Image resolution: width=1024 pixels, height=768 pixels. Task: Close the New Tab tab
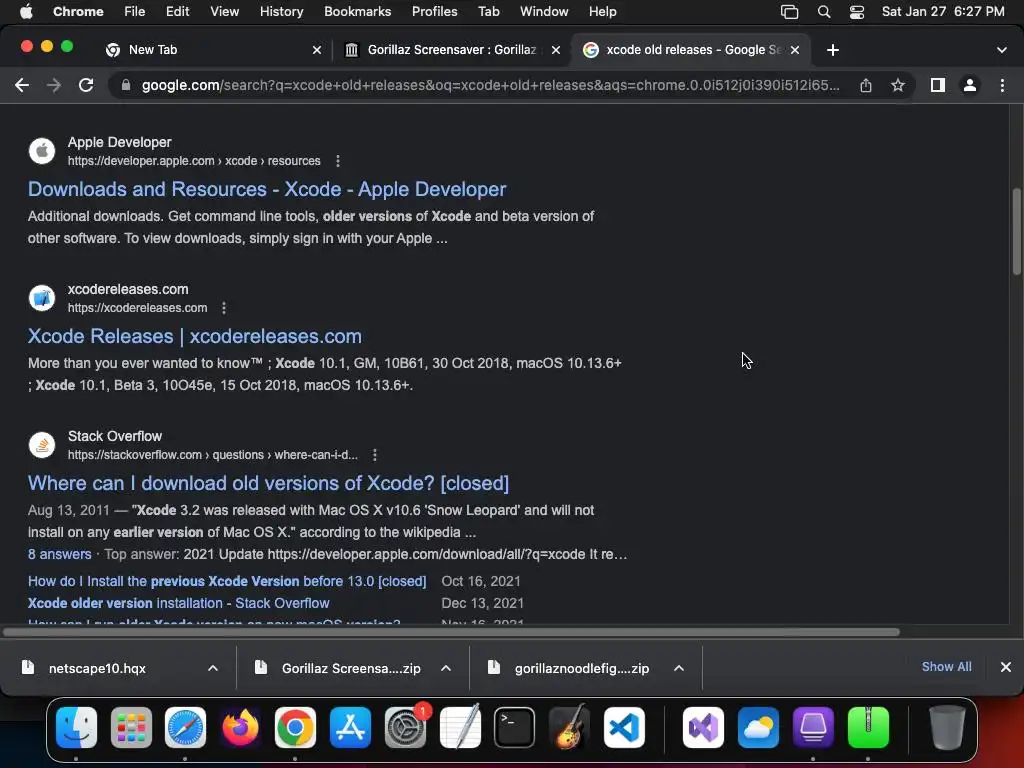coord(317,50)
